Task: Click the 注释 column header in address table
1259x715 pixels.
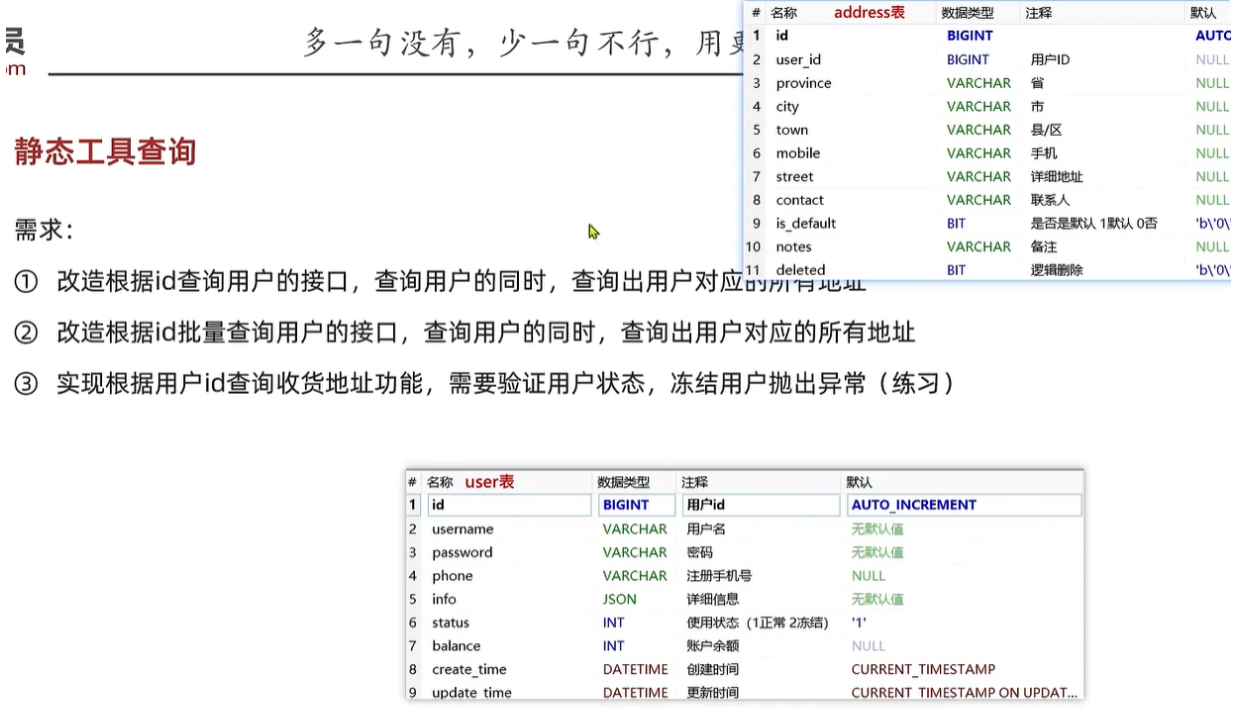Action: pyautogui.click(x=1037, y=13)
